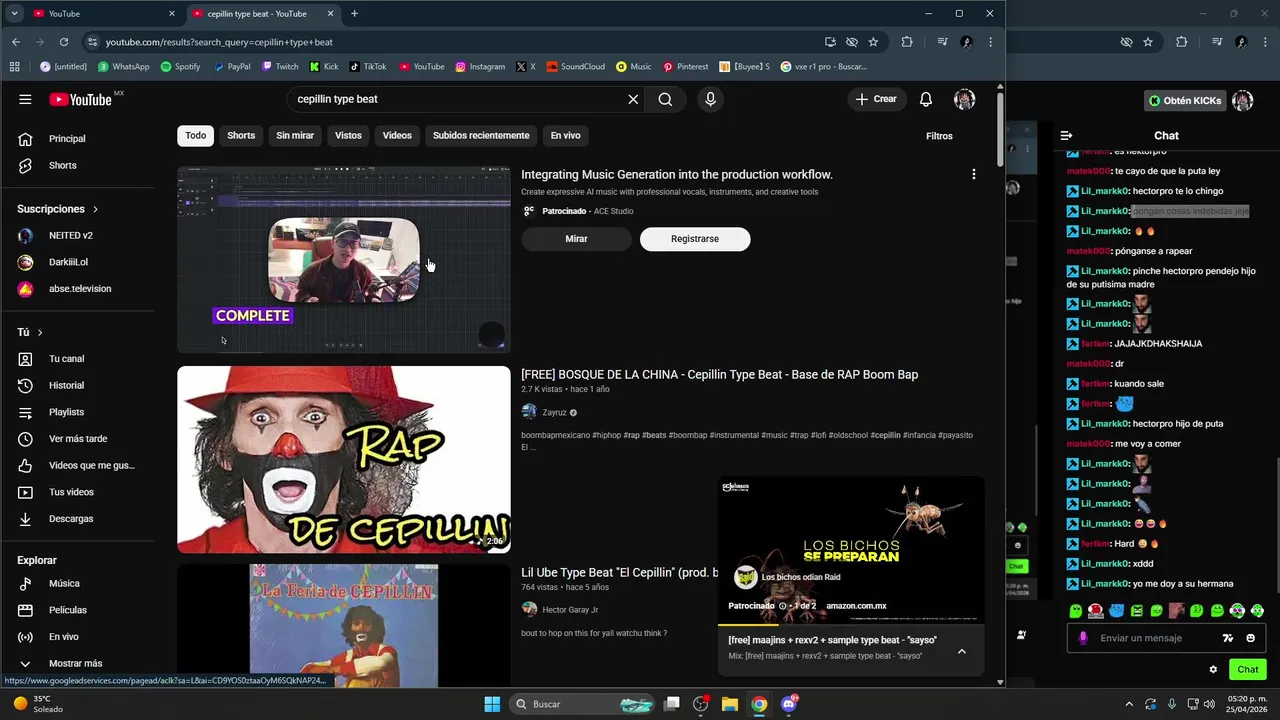The height and width of the screenshot is (720, 1280).
Task: Open the NEITED v2 subscription
Action: pyautogui.click(x=70, y=235)
